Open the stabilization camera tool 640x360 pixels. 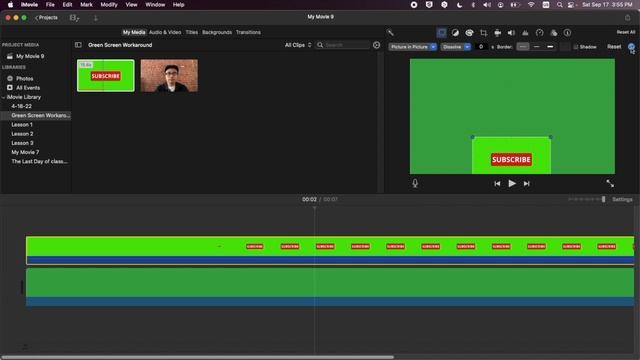497,33
